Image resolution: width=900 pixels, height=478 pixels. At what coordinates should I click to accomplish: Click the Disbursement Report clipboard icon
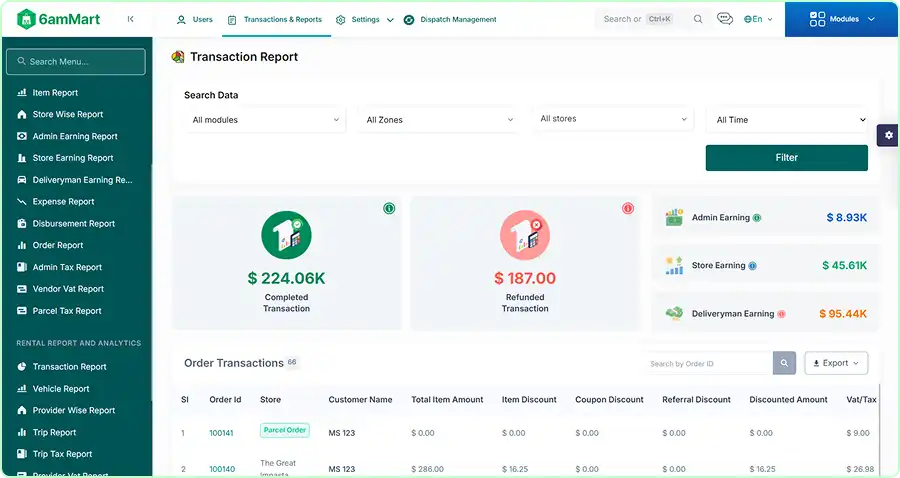click(22, 223)
